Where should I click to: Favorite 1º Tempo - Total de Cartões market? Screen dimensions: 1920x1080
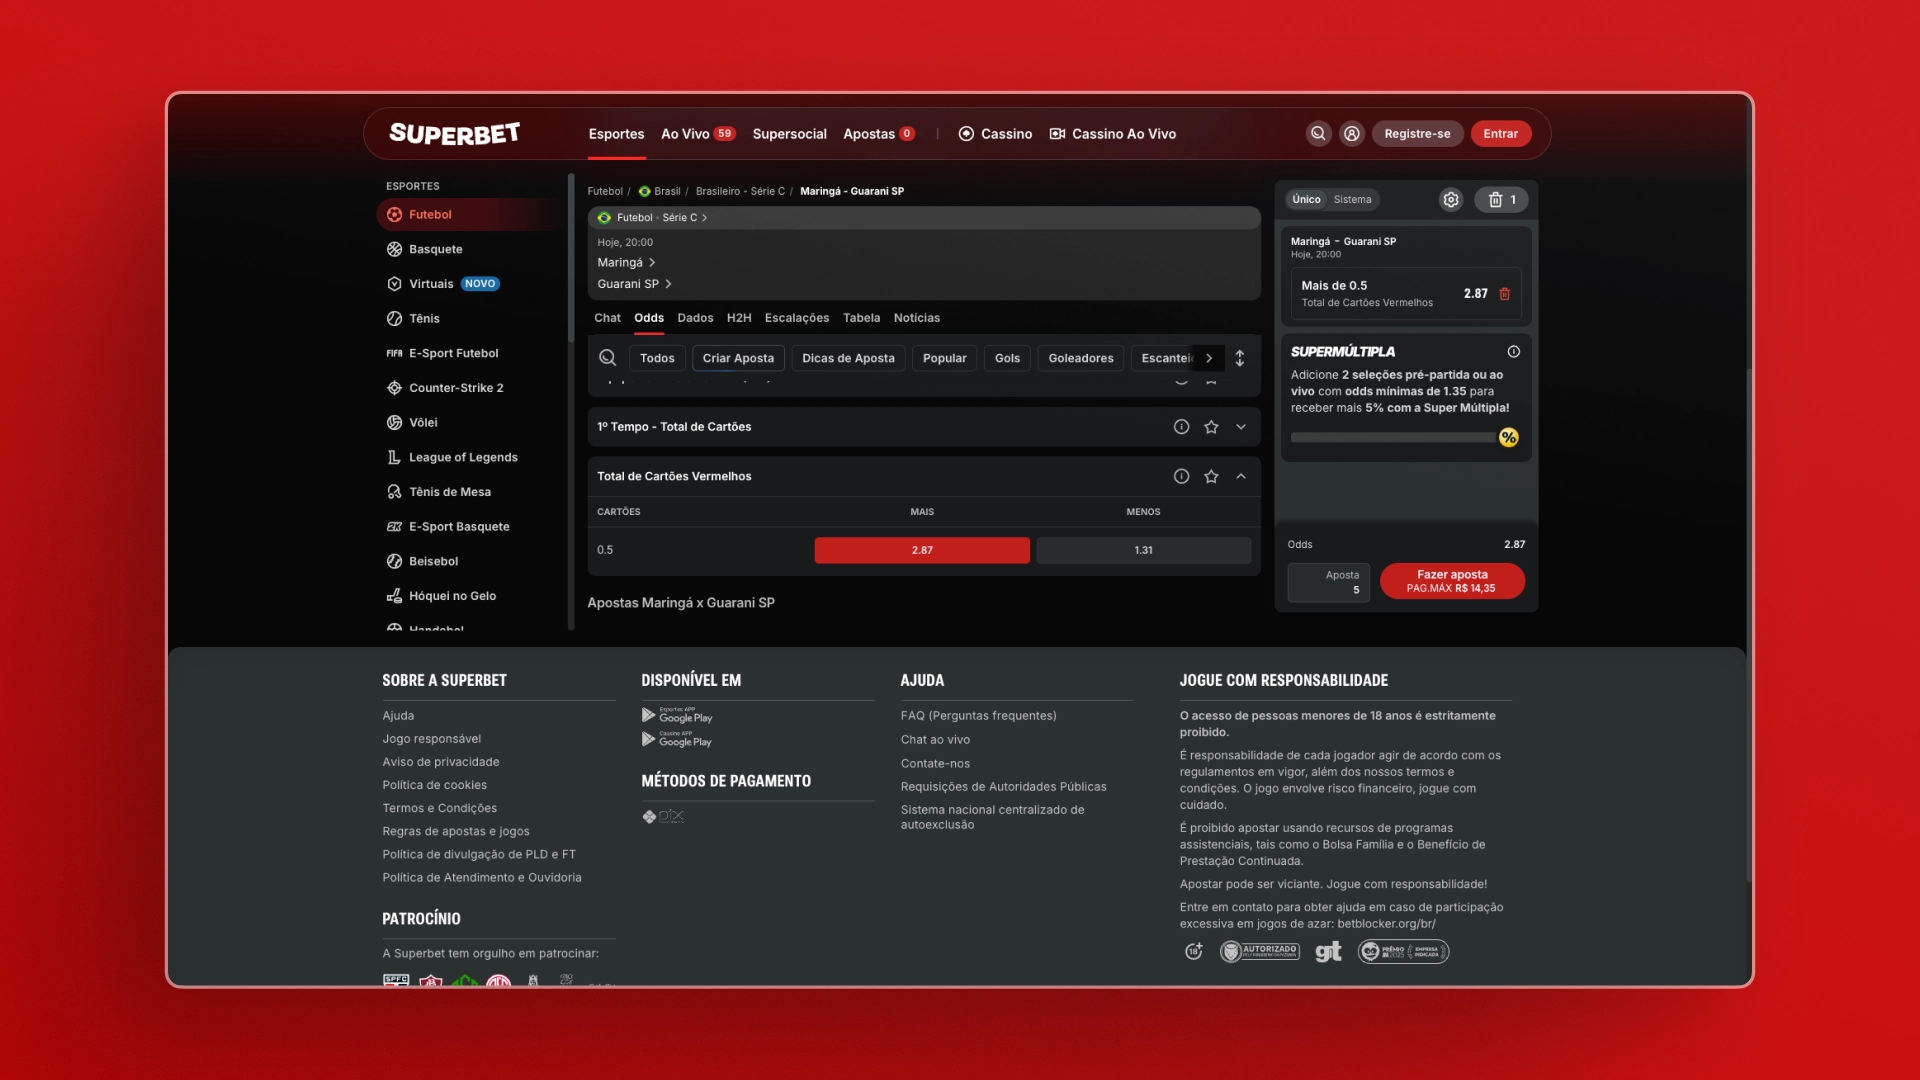coord(1211,427)
